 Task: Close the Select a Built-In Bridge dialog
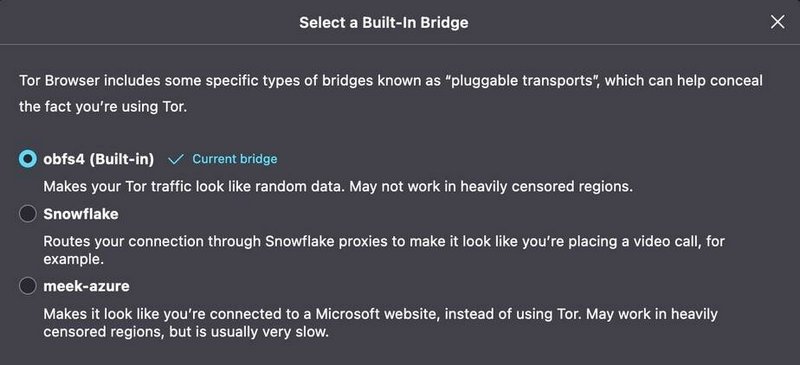click(777, 22)
